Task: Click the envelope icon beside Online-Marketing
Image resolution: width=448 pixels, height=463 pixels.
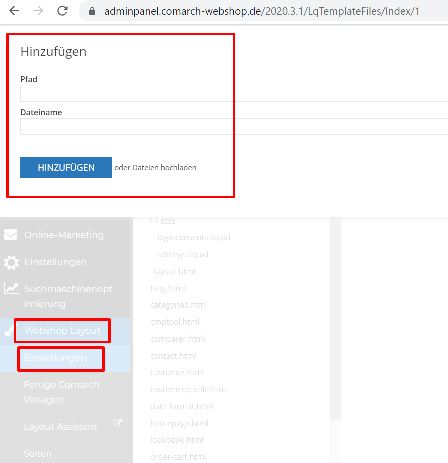Action: [11, 235]
